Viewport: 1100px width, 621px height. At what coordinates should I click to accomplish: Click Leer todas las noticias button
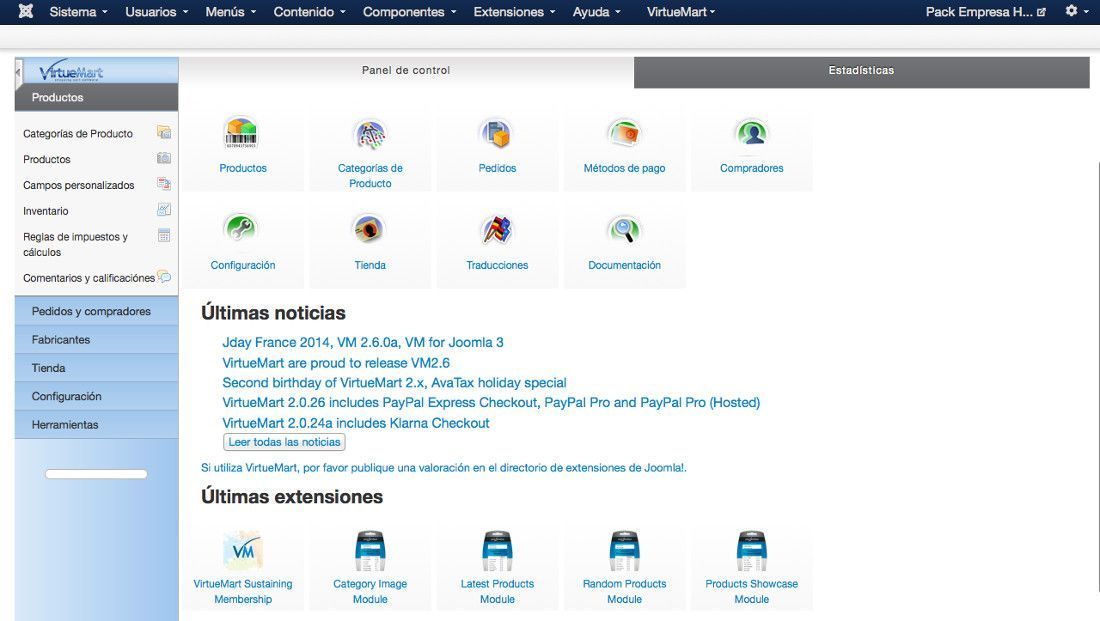click(284, 442)
